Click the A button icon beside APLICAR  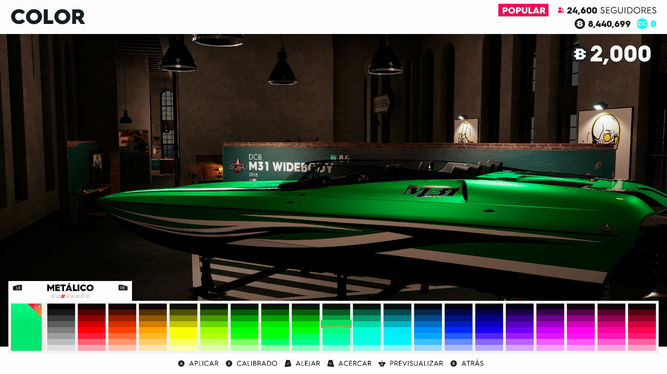click(x=181, y=363)
